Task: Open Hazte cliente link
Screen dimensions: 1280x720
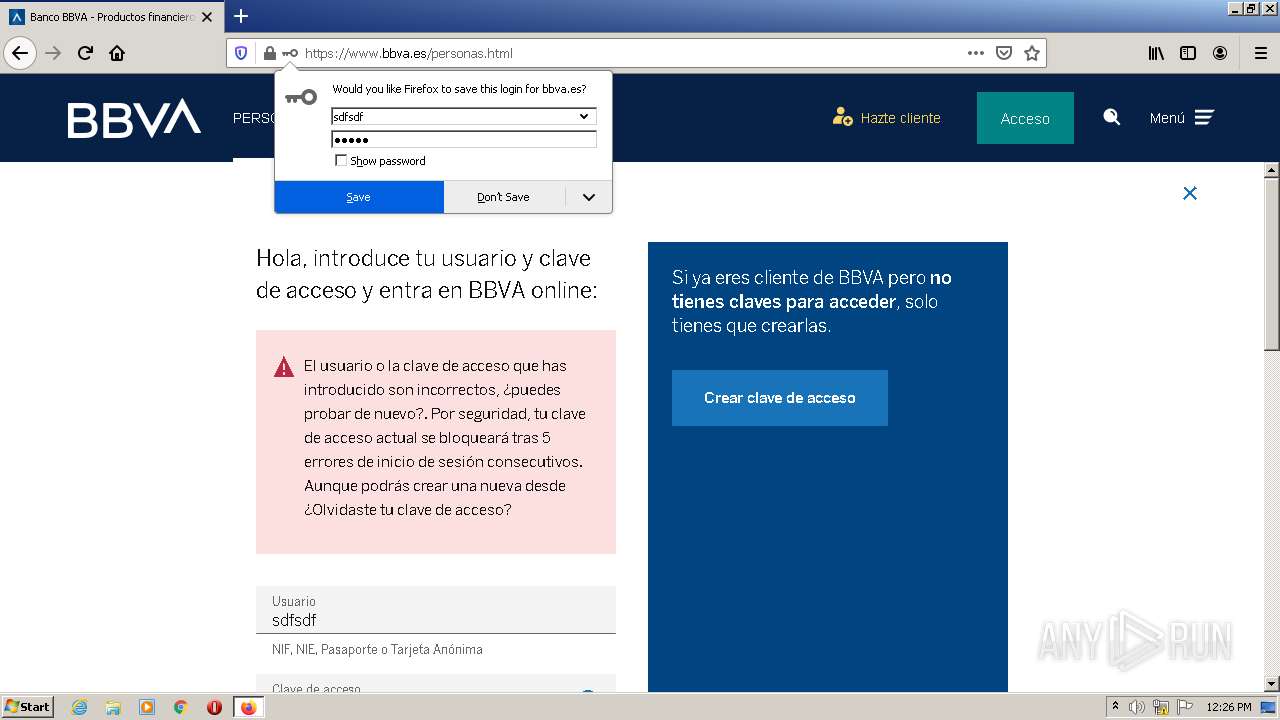Action: [x=887, y=117]
